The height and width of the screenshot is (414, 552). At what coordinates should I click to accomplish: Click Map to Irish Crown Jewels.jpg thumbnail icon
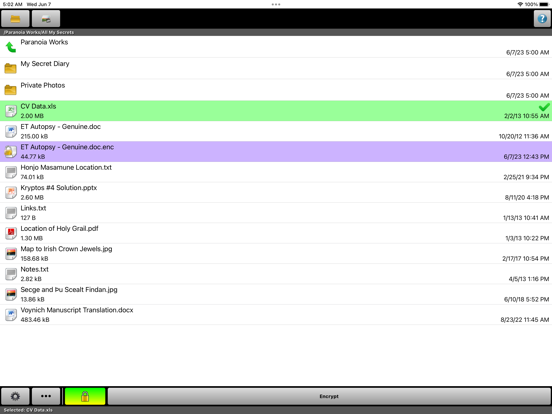pos(11,253)
